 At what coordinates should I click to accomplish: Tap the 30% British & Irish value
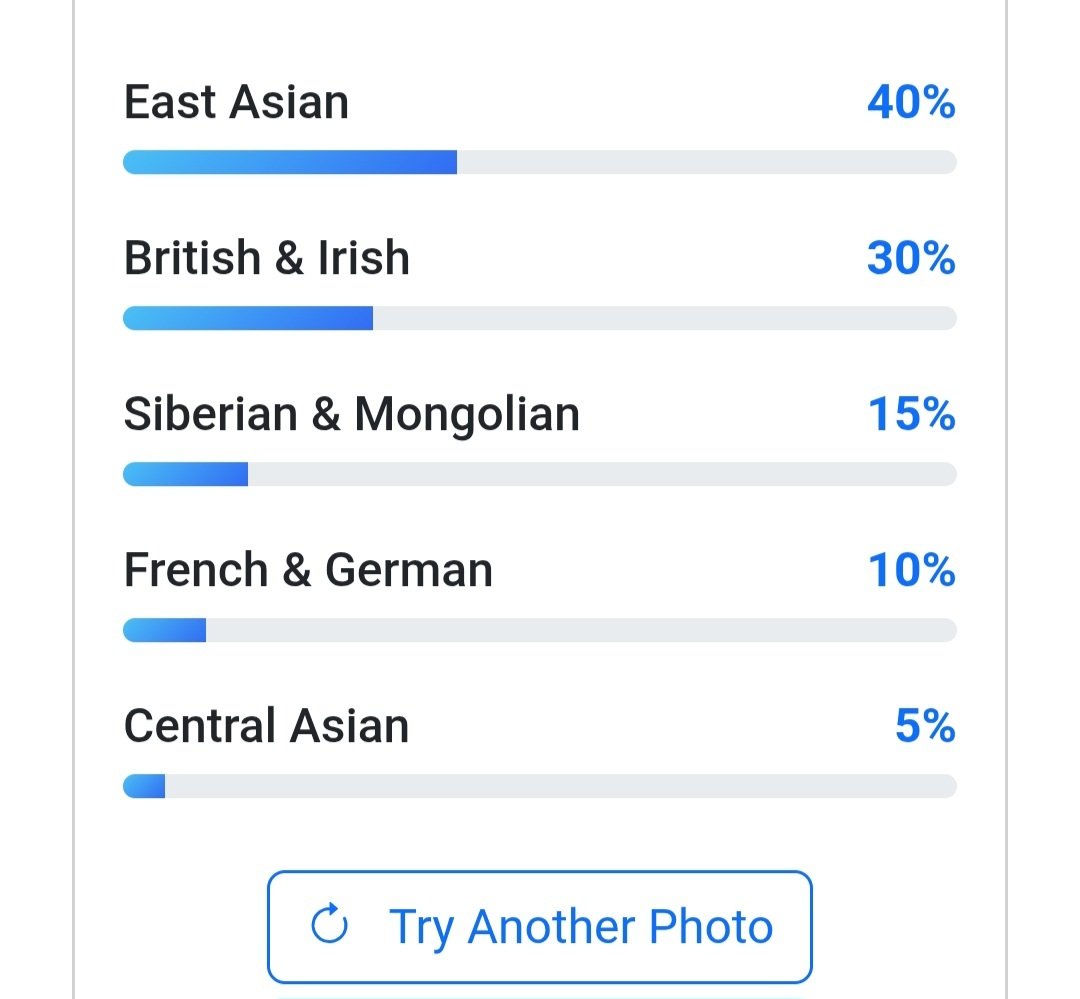coord(910,258)
